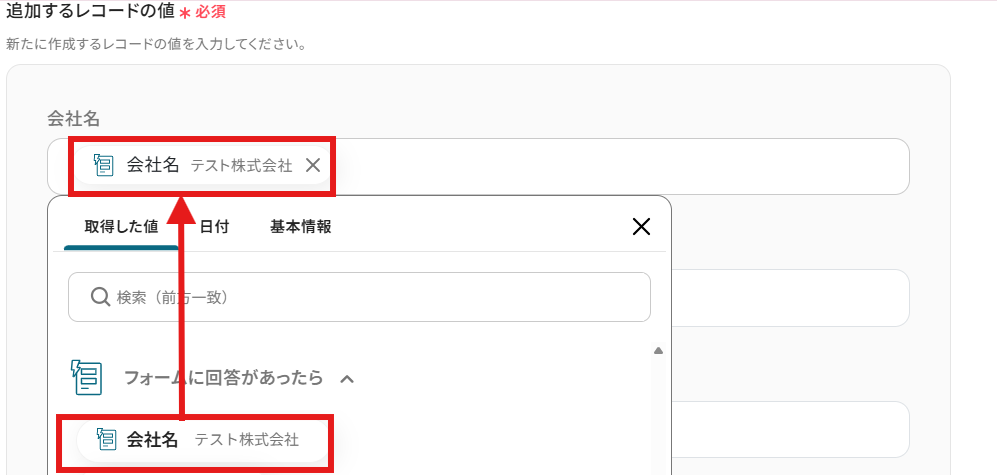Switch to the 日付 tab

coord(214,226)
